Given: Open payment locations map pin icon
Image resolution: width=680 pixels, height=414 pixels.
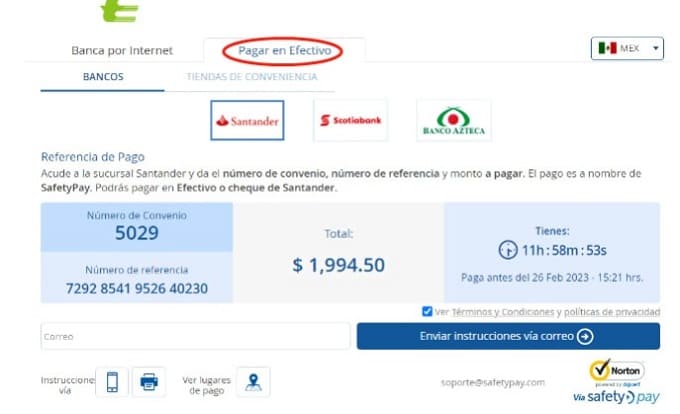Looking at the screenshot, I should click(253, 382).
